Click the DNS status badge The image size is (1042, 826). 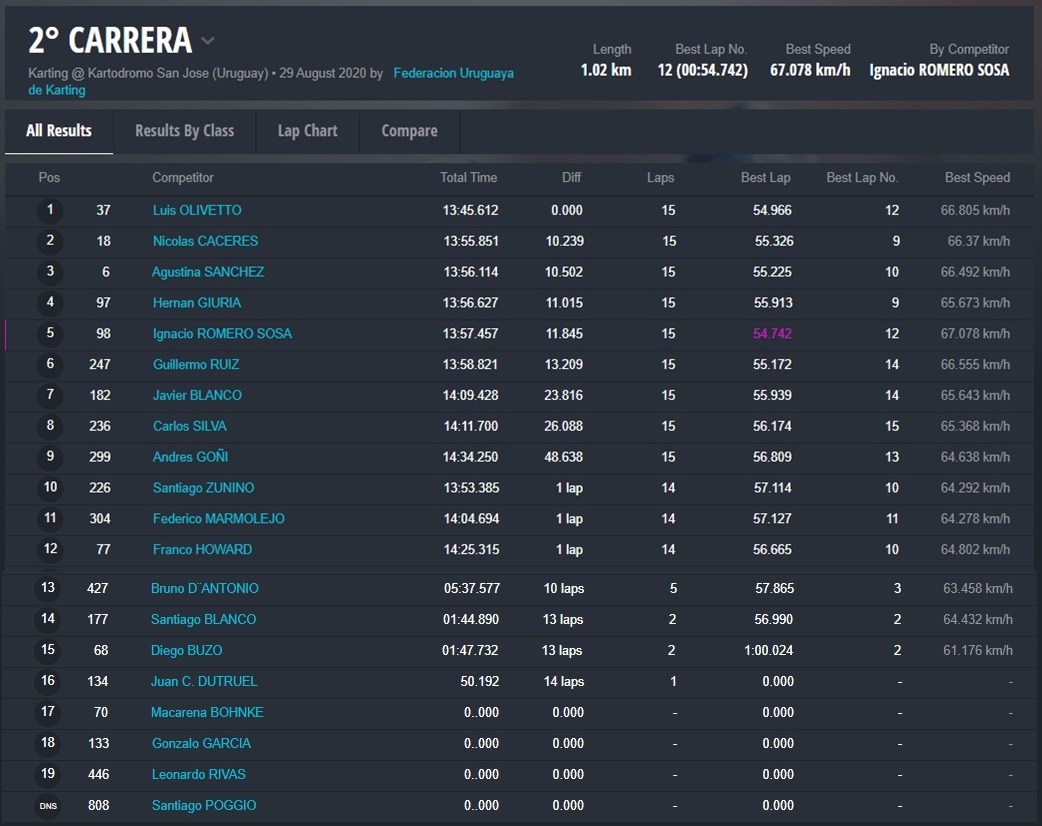point(48,806)
